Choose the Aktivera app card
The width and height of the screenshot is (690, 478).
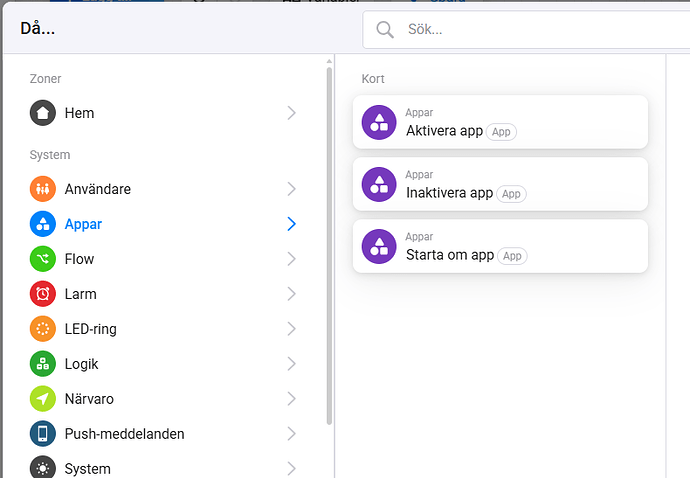(500, 122)
